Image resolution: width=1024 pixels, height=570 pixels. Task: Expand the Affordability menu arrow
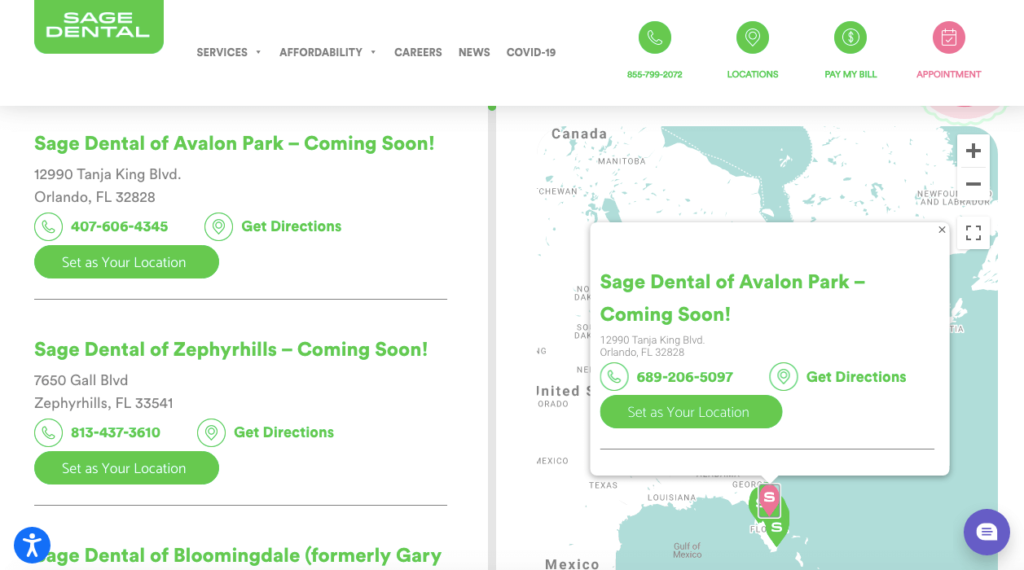coord(374,52)
